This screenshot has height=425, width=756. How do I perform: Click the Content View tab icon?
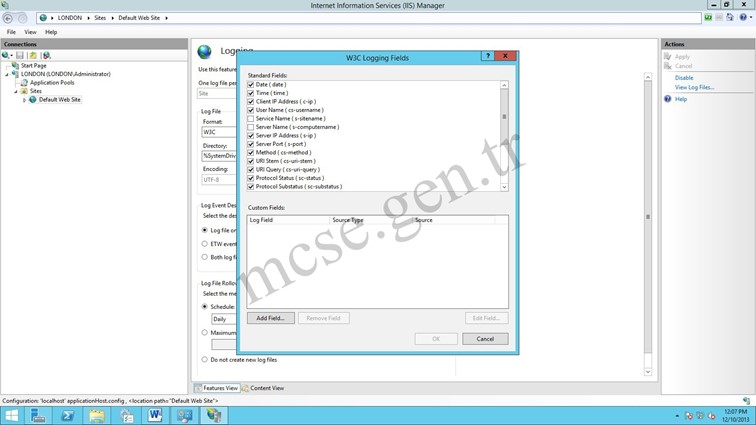tap(245, 388)
